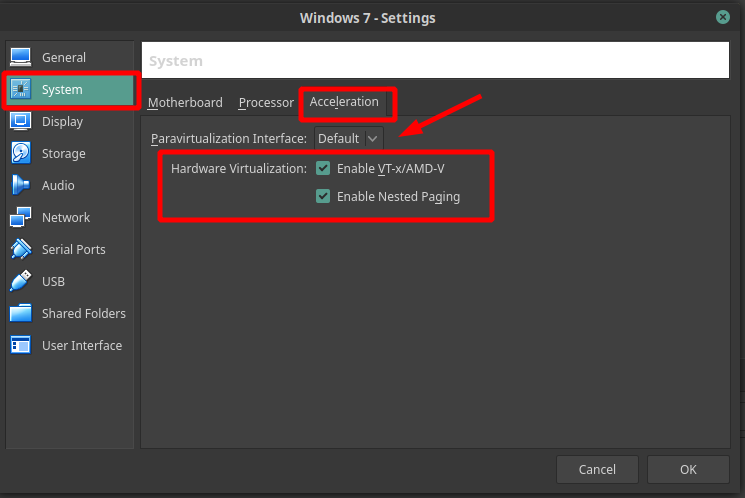The width and height of the screenshot is (745, 498).
Task: Select the Acceleration tab
Action: point(344,102)
